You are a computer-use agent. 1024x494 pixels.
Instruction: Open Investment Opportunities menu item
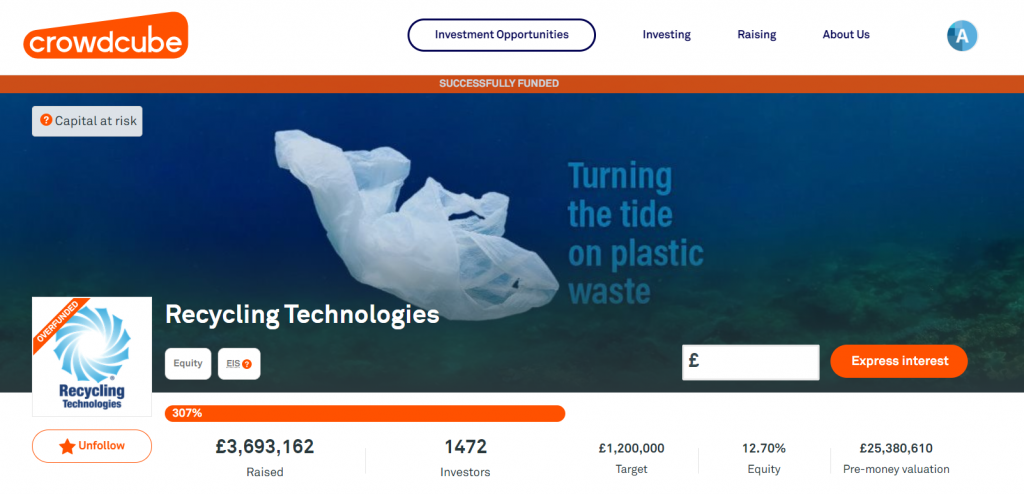tap(502, 35)
